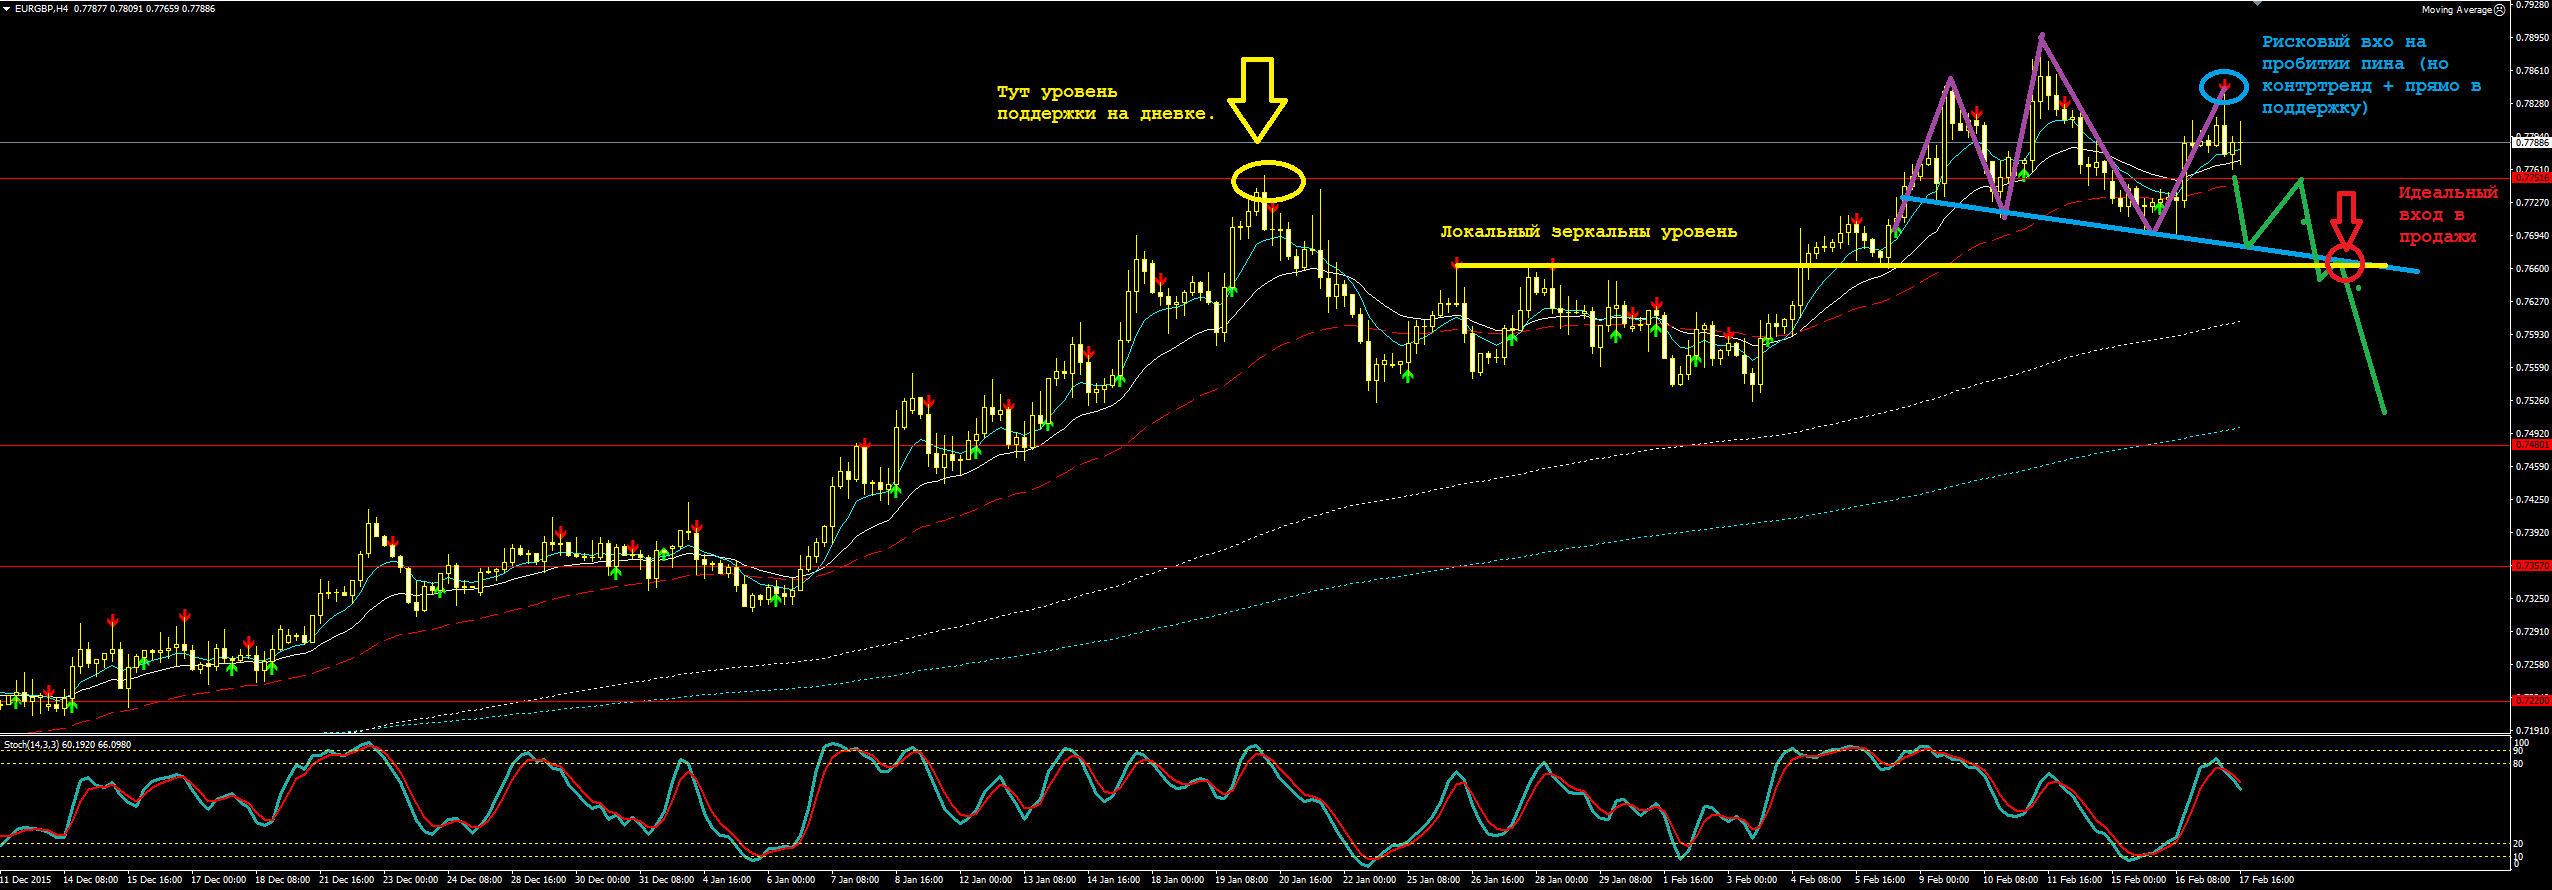
Task: Click the '9 Feb 00:00' time axis label
Action: (1944, 880)
